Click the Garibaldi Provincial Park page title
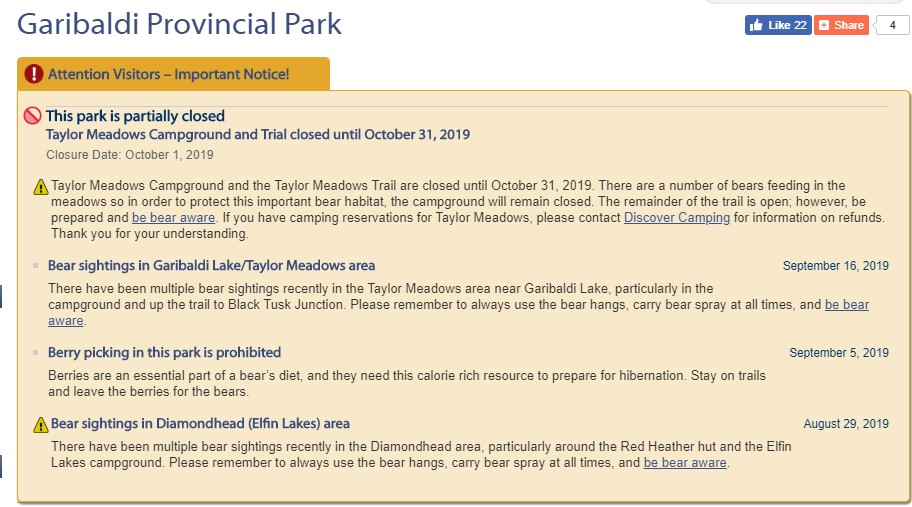Screen dimensions: 912x507 click(179, 24)
